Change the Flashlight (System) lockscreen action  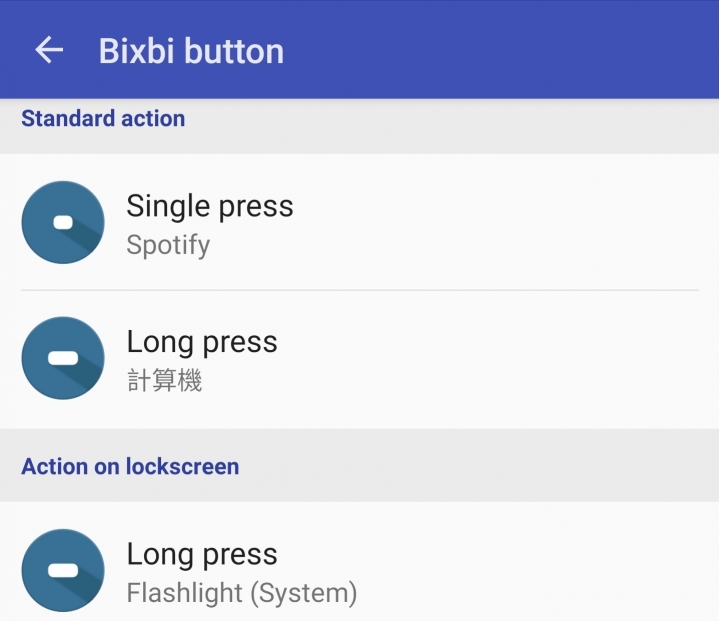[242, 593]
